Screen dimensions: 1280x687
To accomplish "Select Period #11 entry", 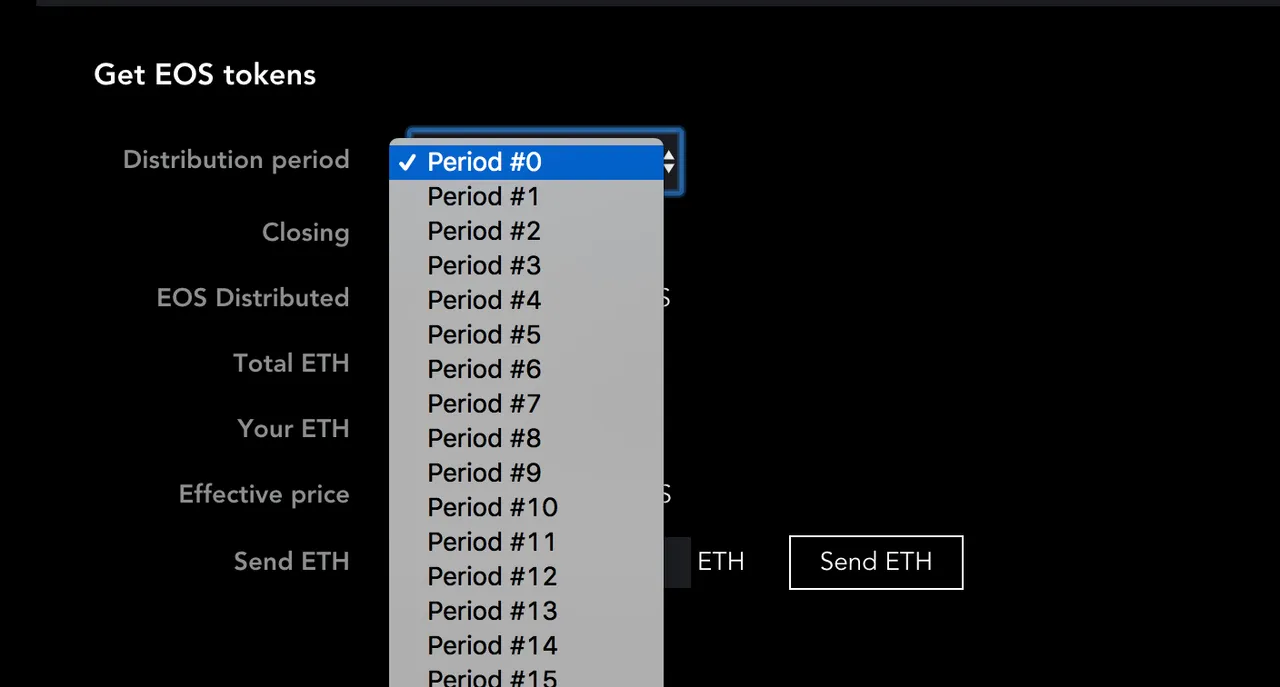I will (492, 542).
